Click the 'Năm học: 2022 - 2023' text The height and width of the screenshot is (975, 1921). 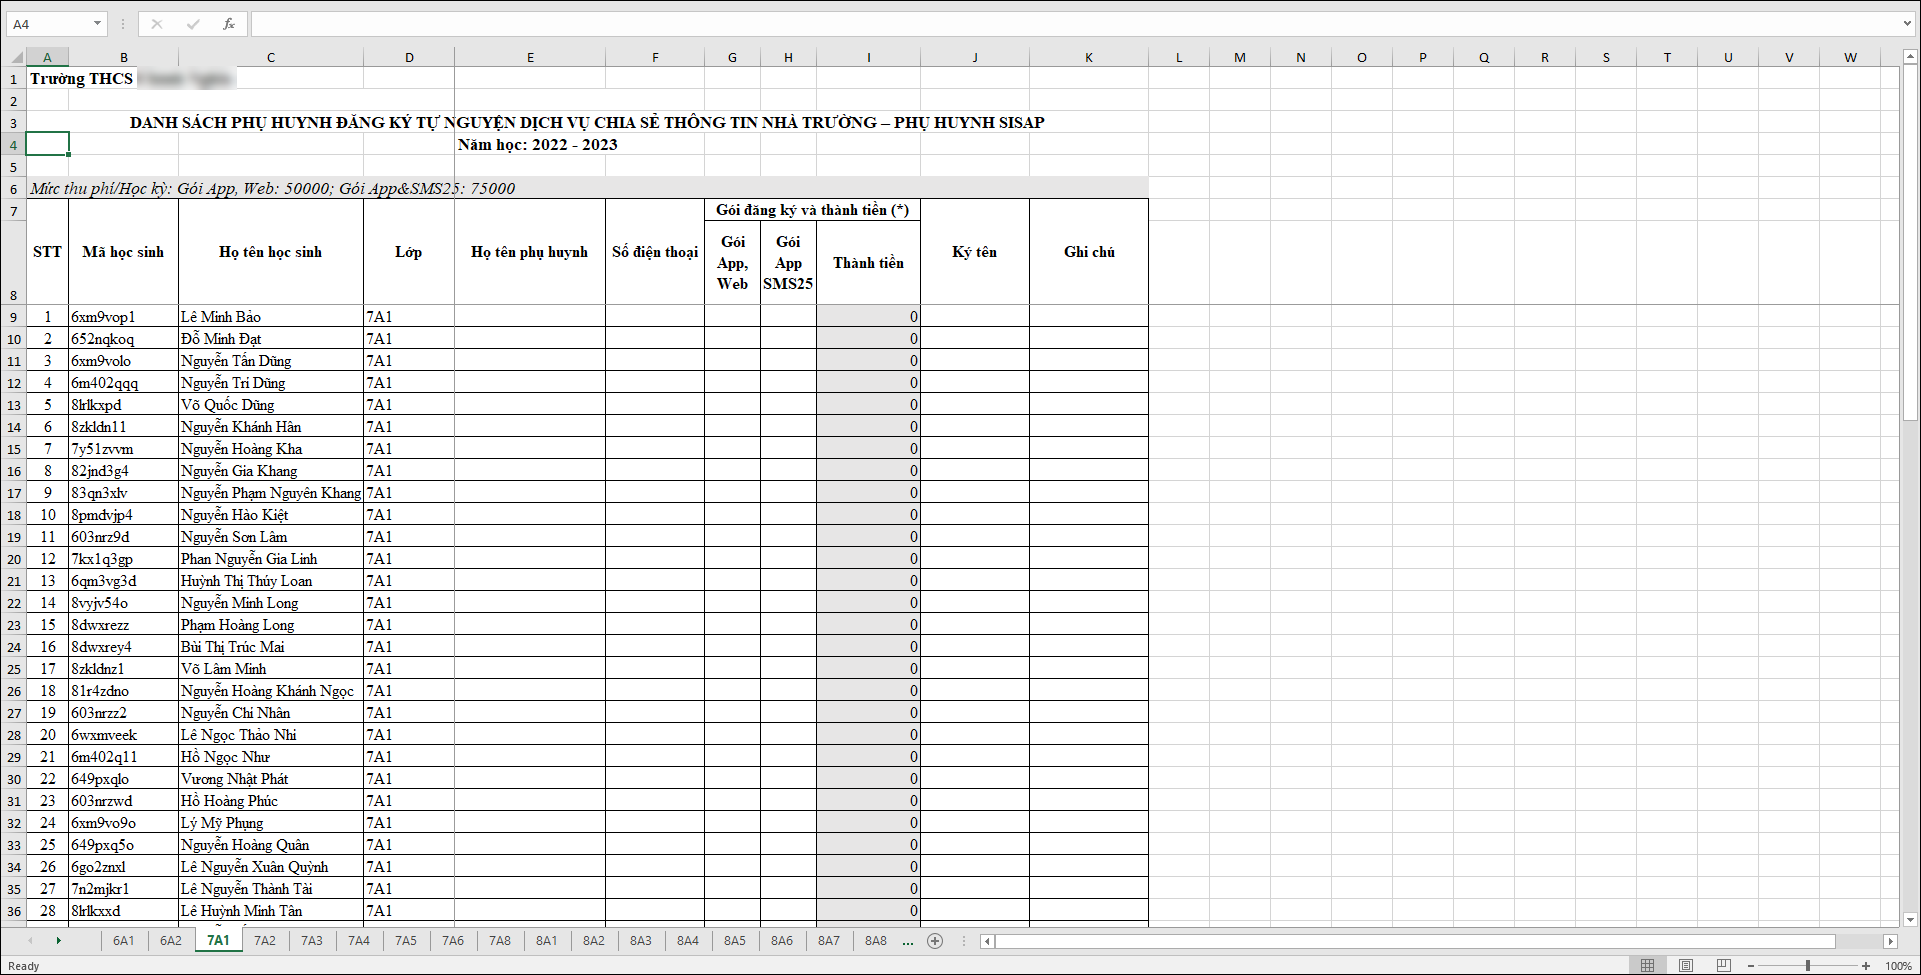click(538, 145)
